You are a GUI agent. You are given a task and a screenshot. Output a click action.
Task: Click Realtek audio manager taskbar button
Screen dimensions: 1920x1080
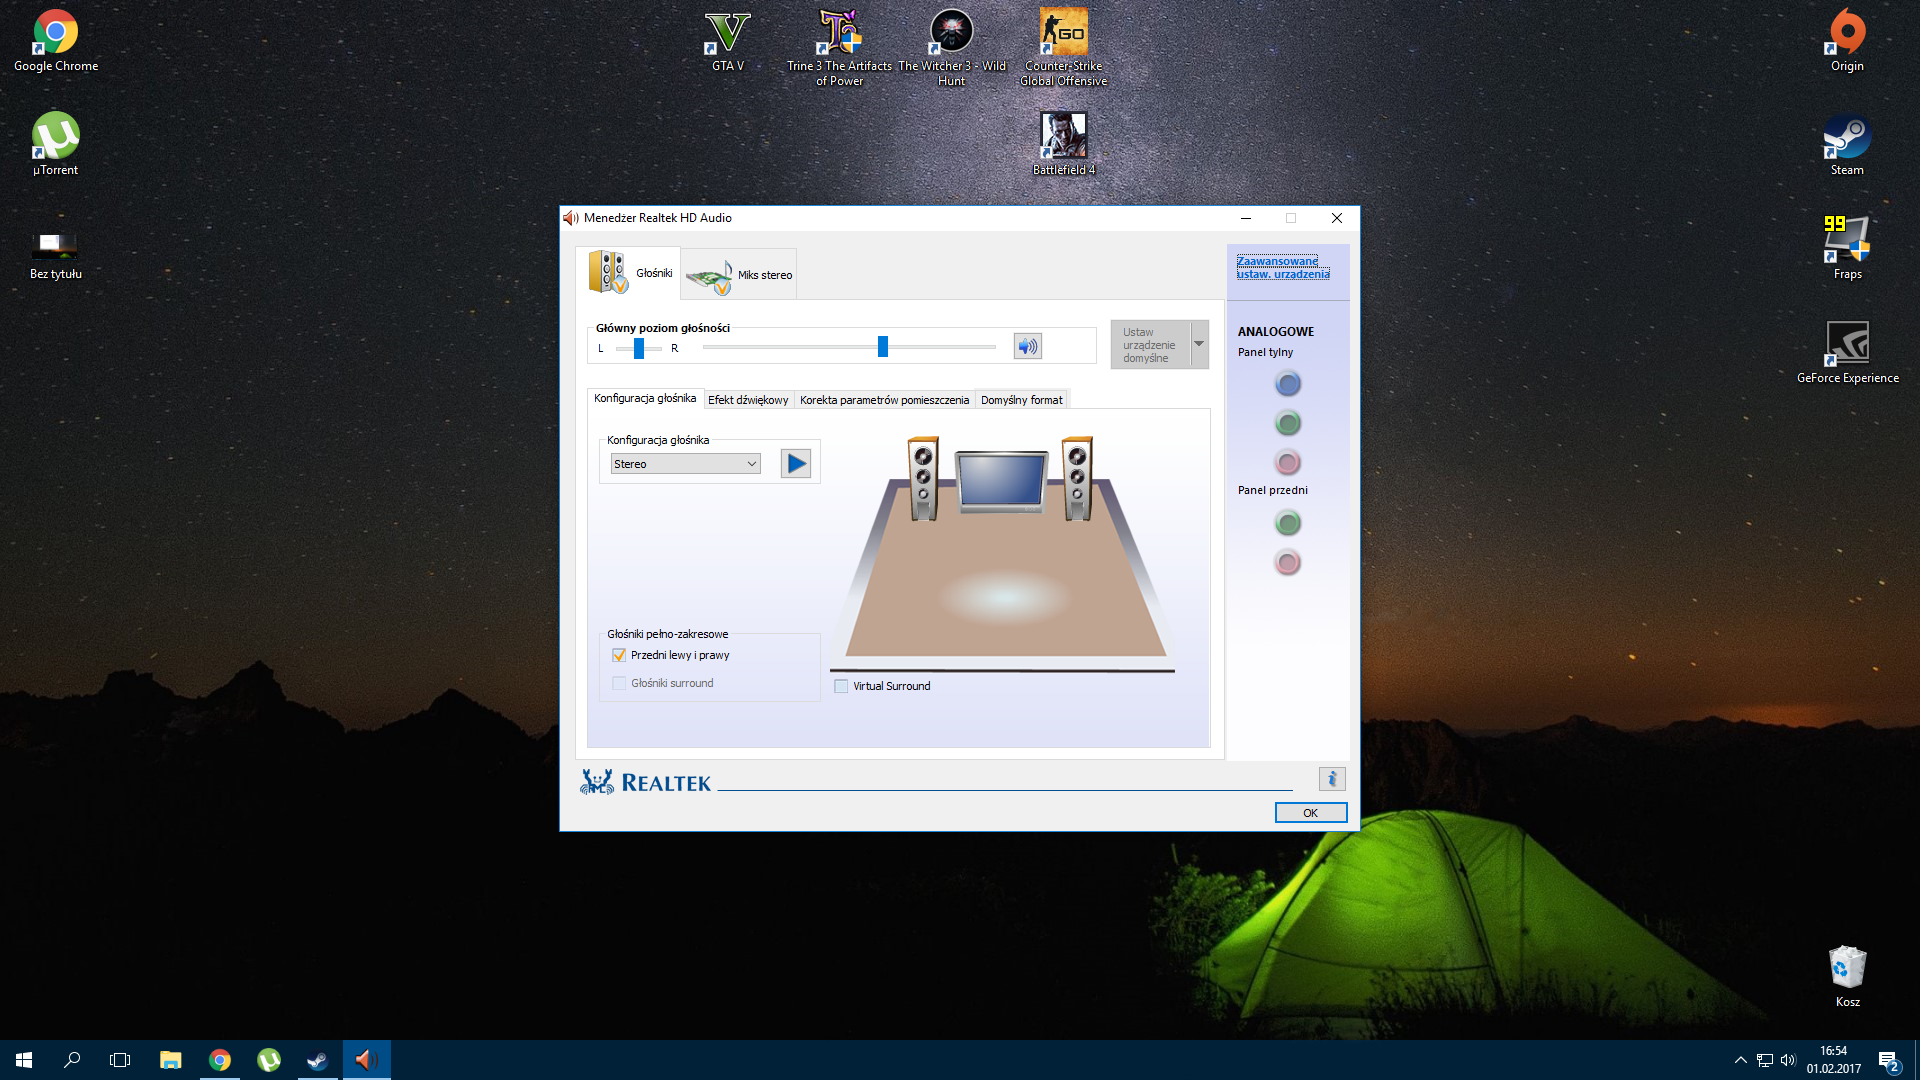pos(366,1060)
